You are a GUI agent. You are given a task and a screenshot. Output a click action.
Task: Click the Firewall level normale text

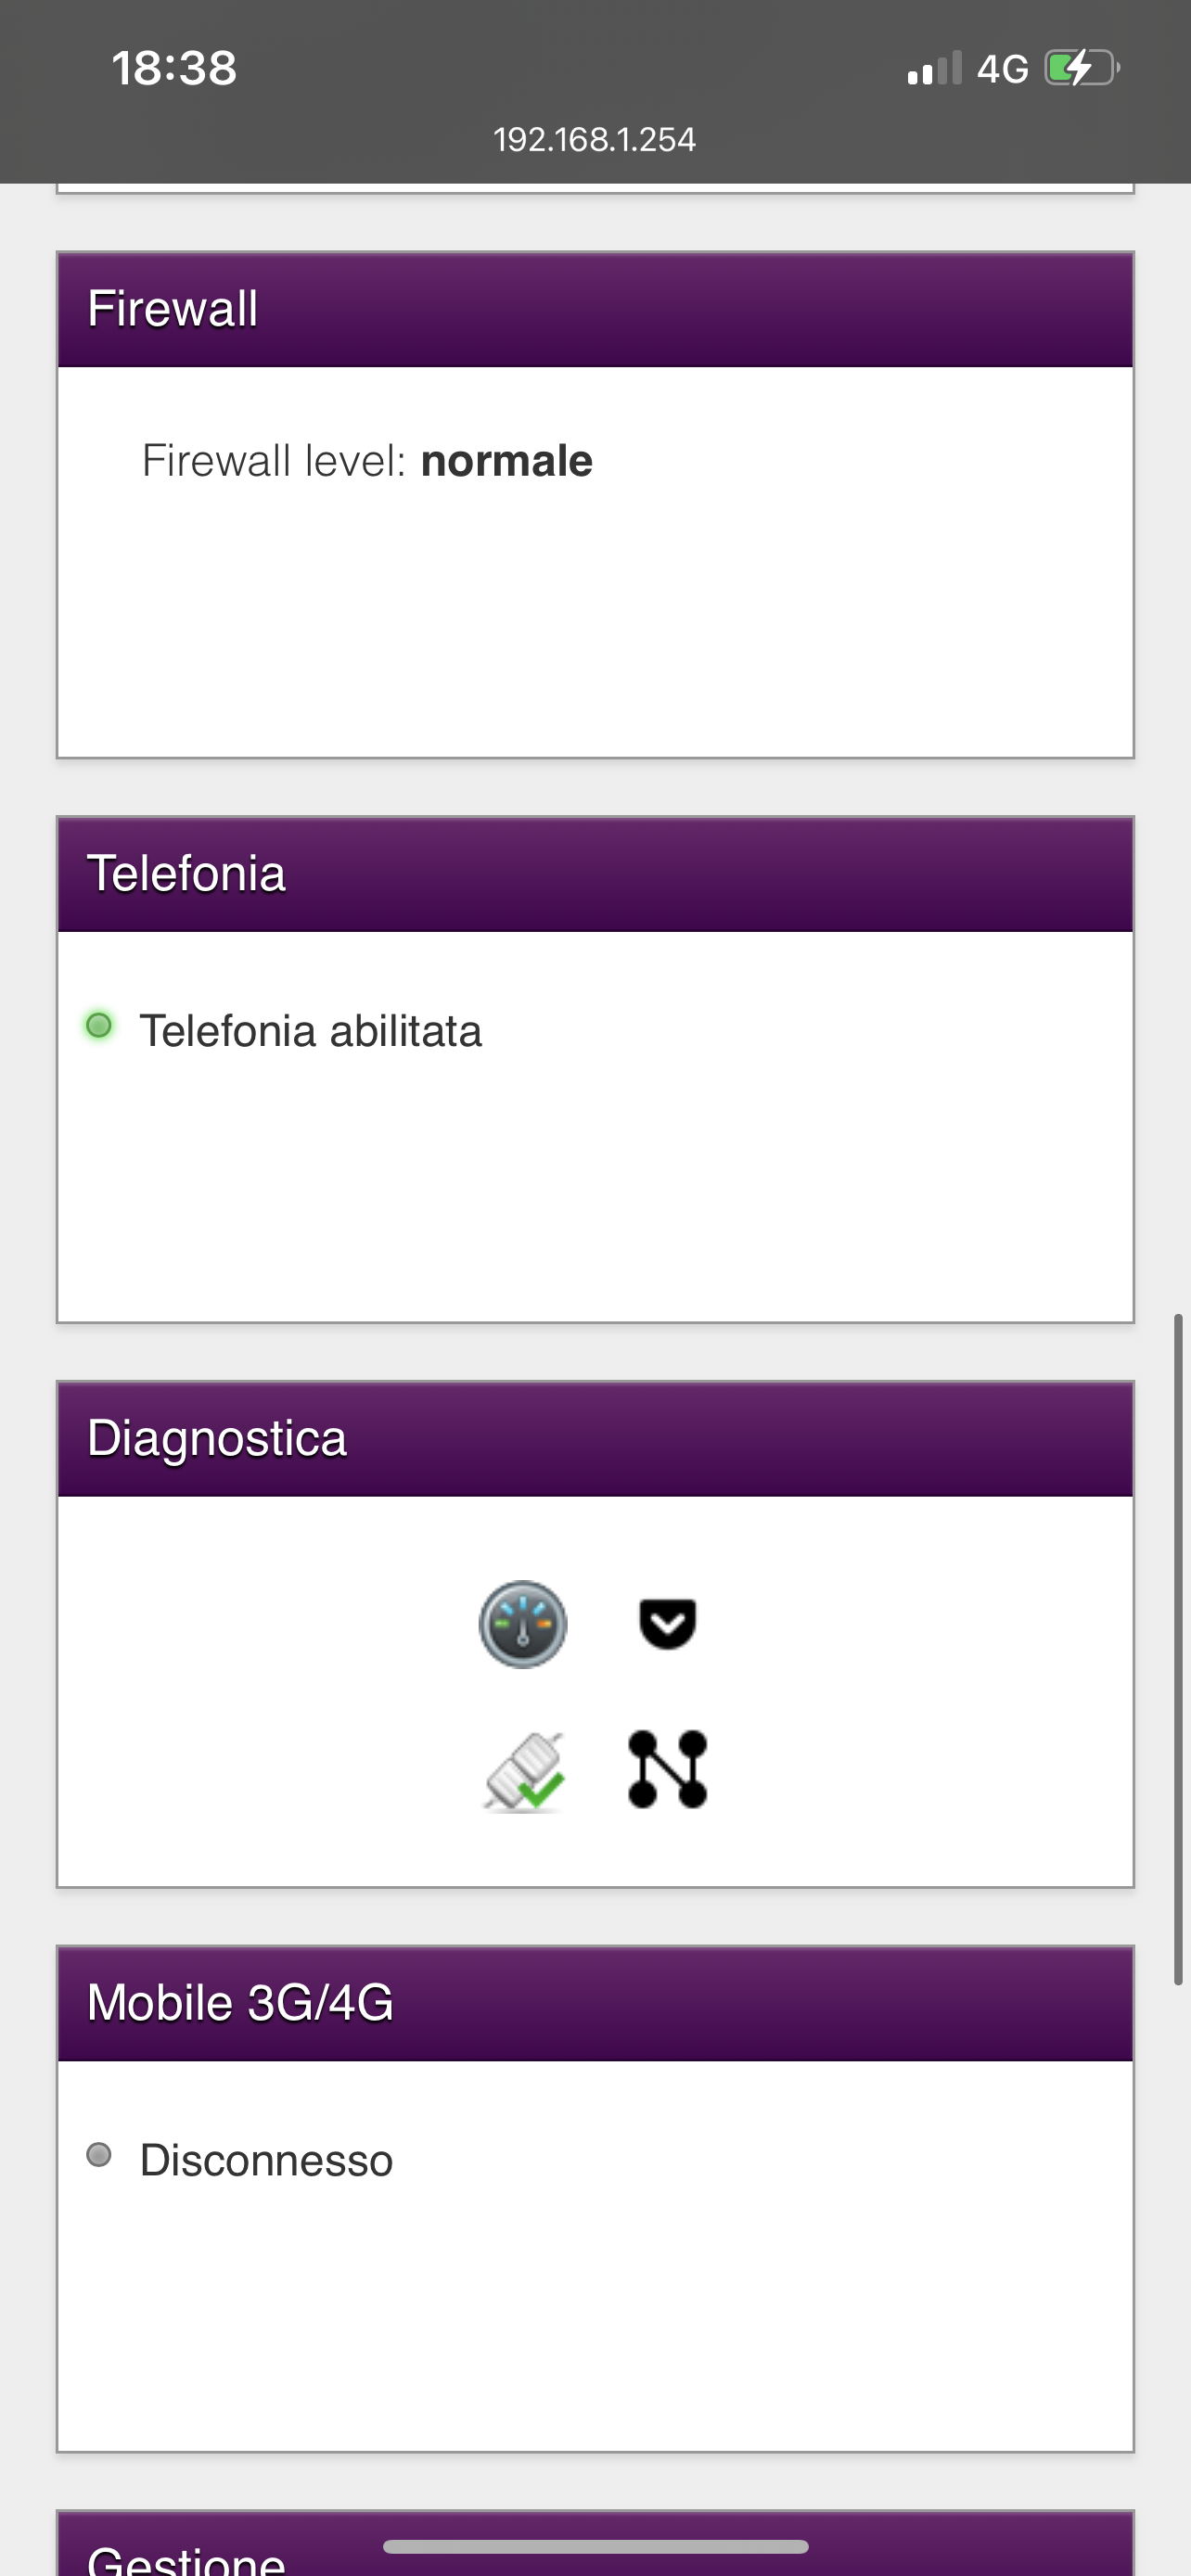(x=367, y=461)
